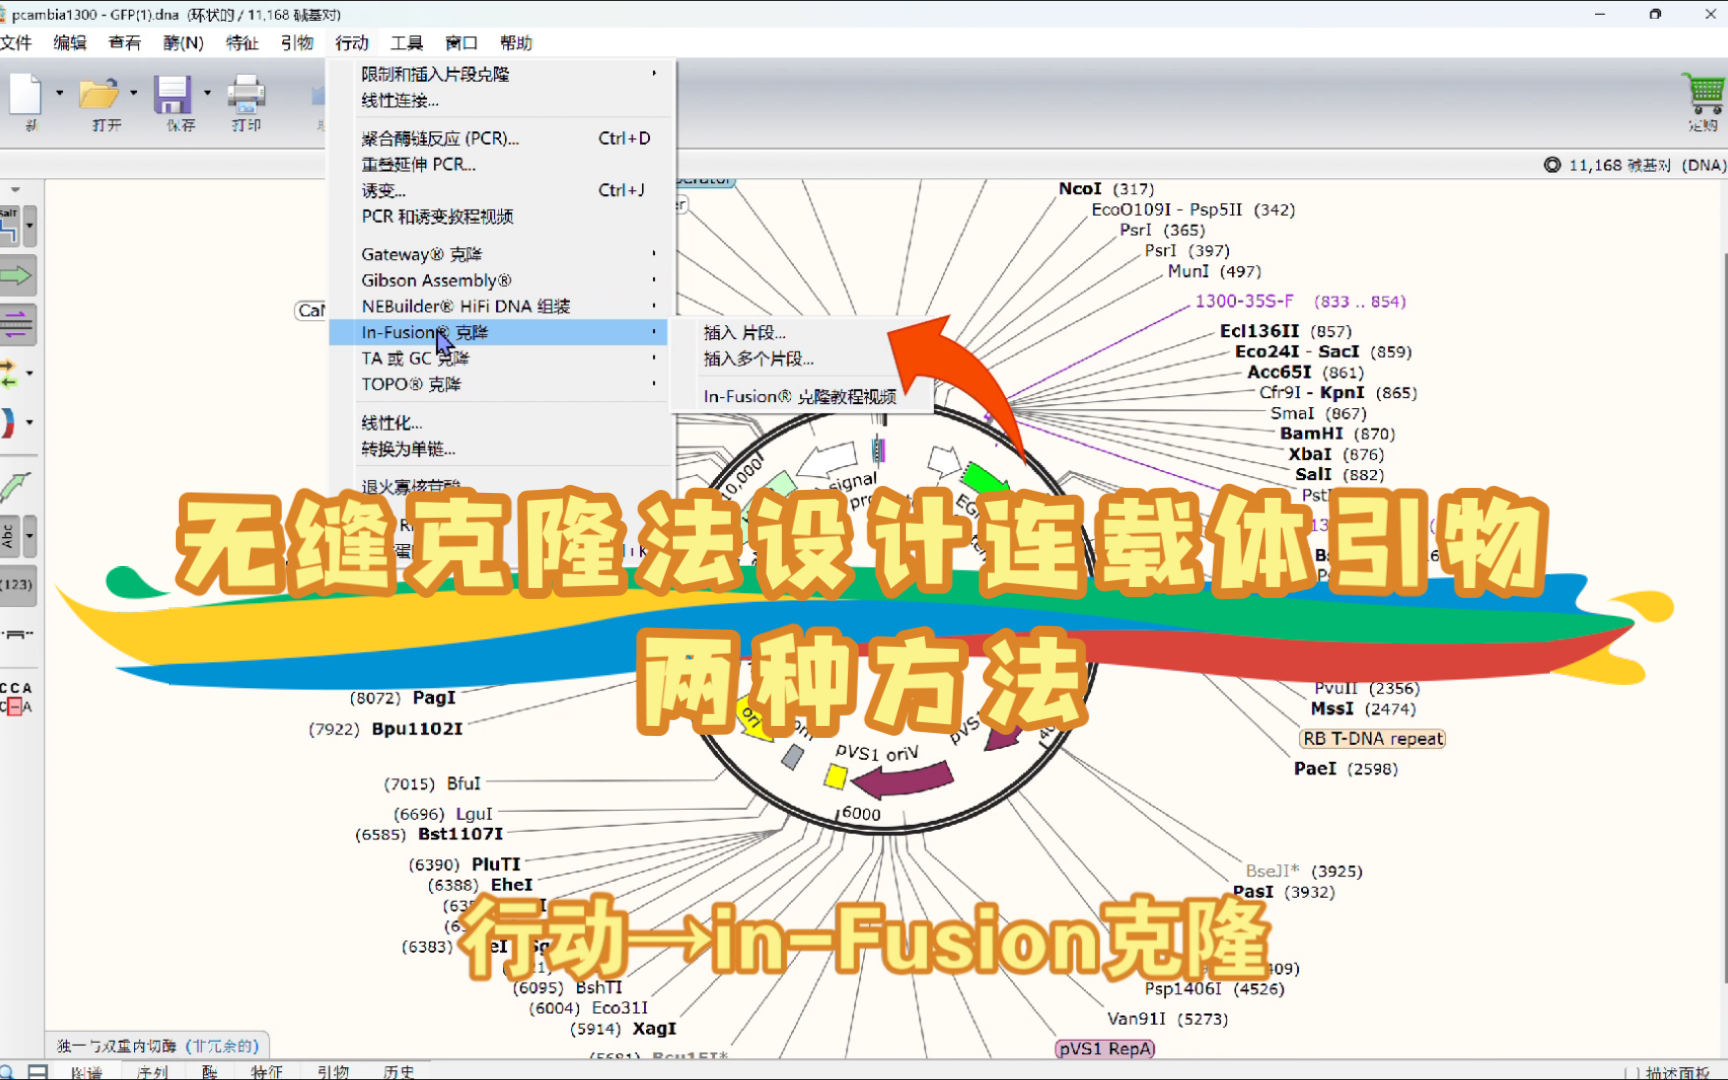Open dropdown arrow next to 保存
The height and width of the screenshot is (1080, 1728).
207,93
